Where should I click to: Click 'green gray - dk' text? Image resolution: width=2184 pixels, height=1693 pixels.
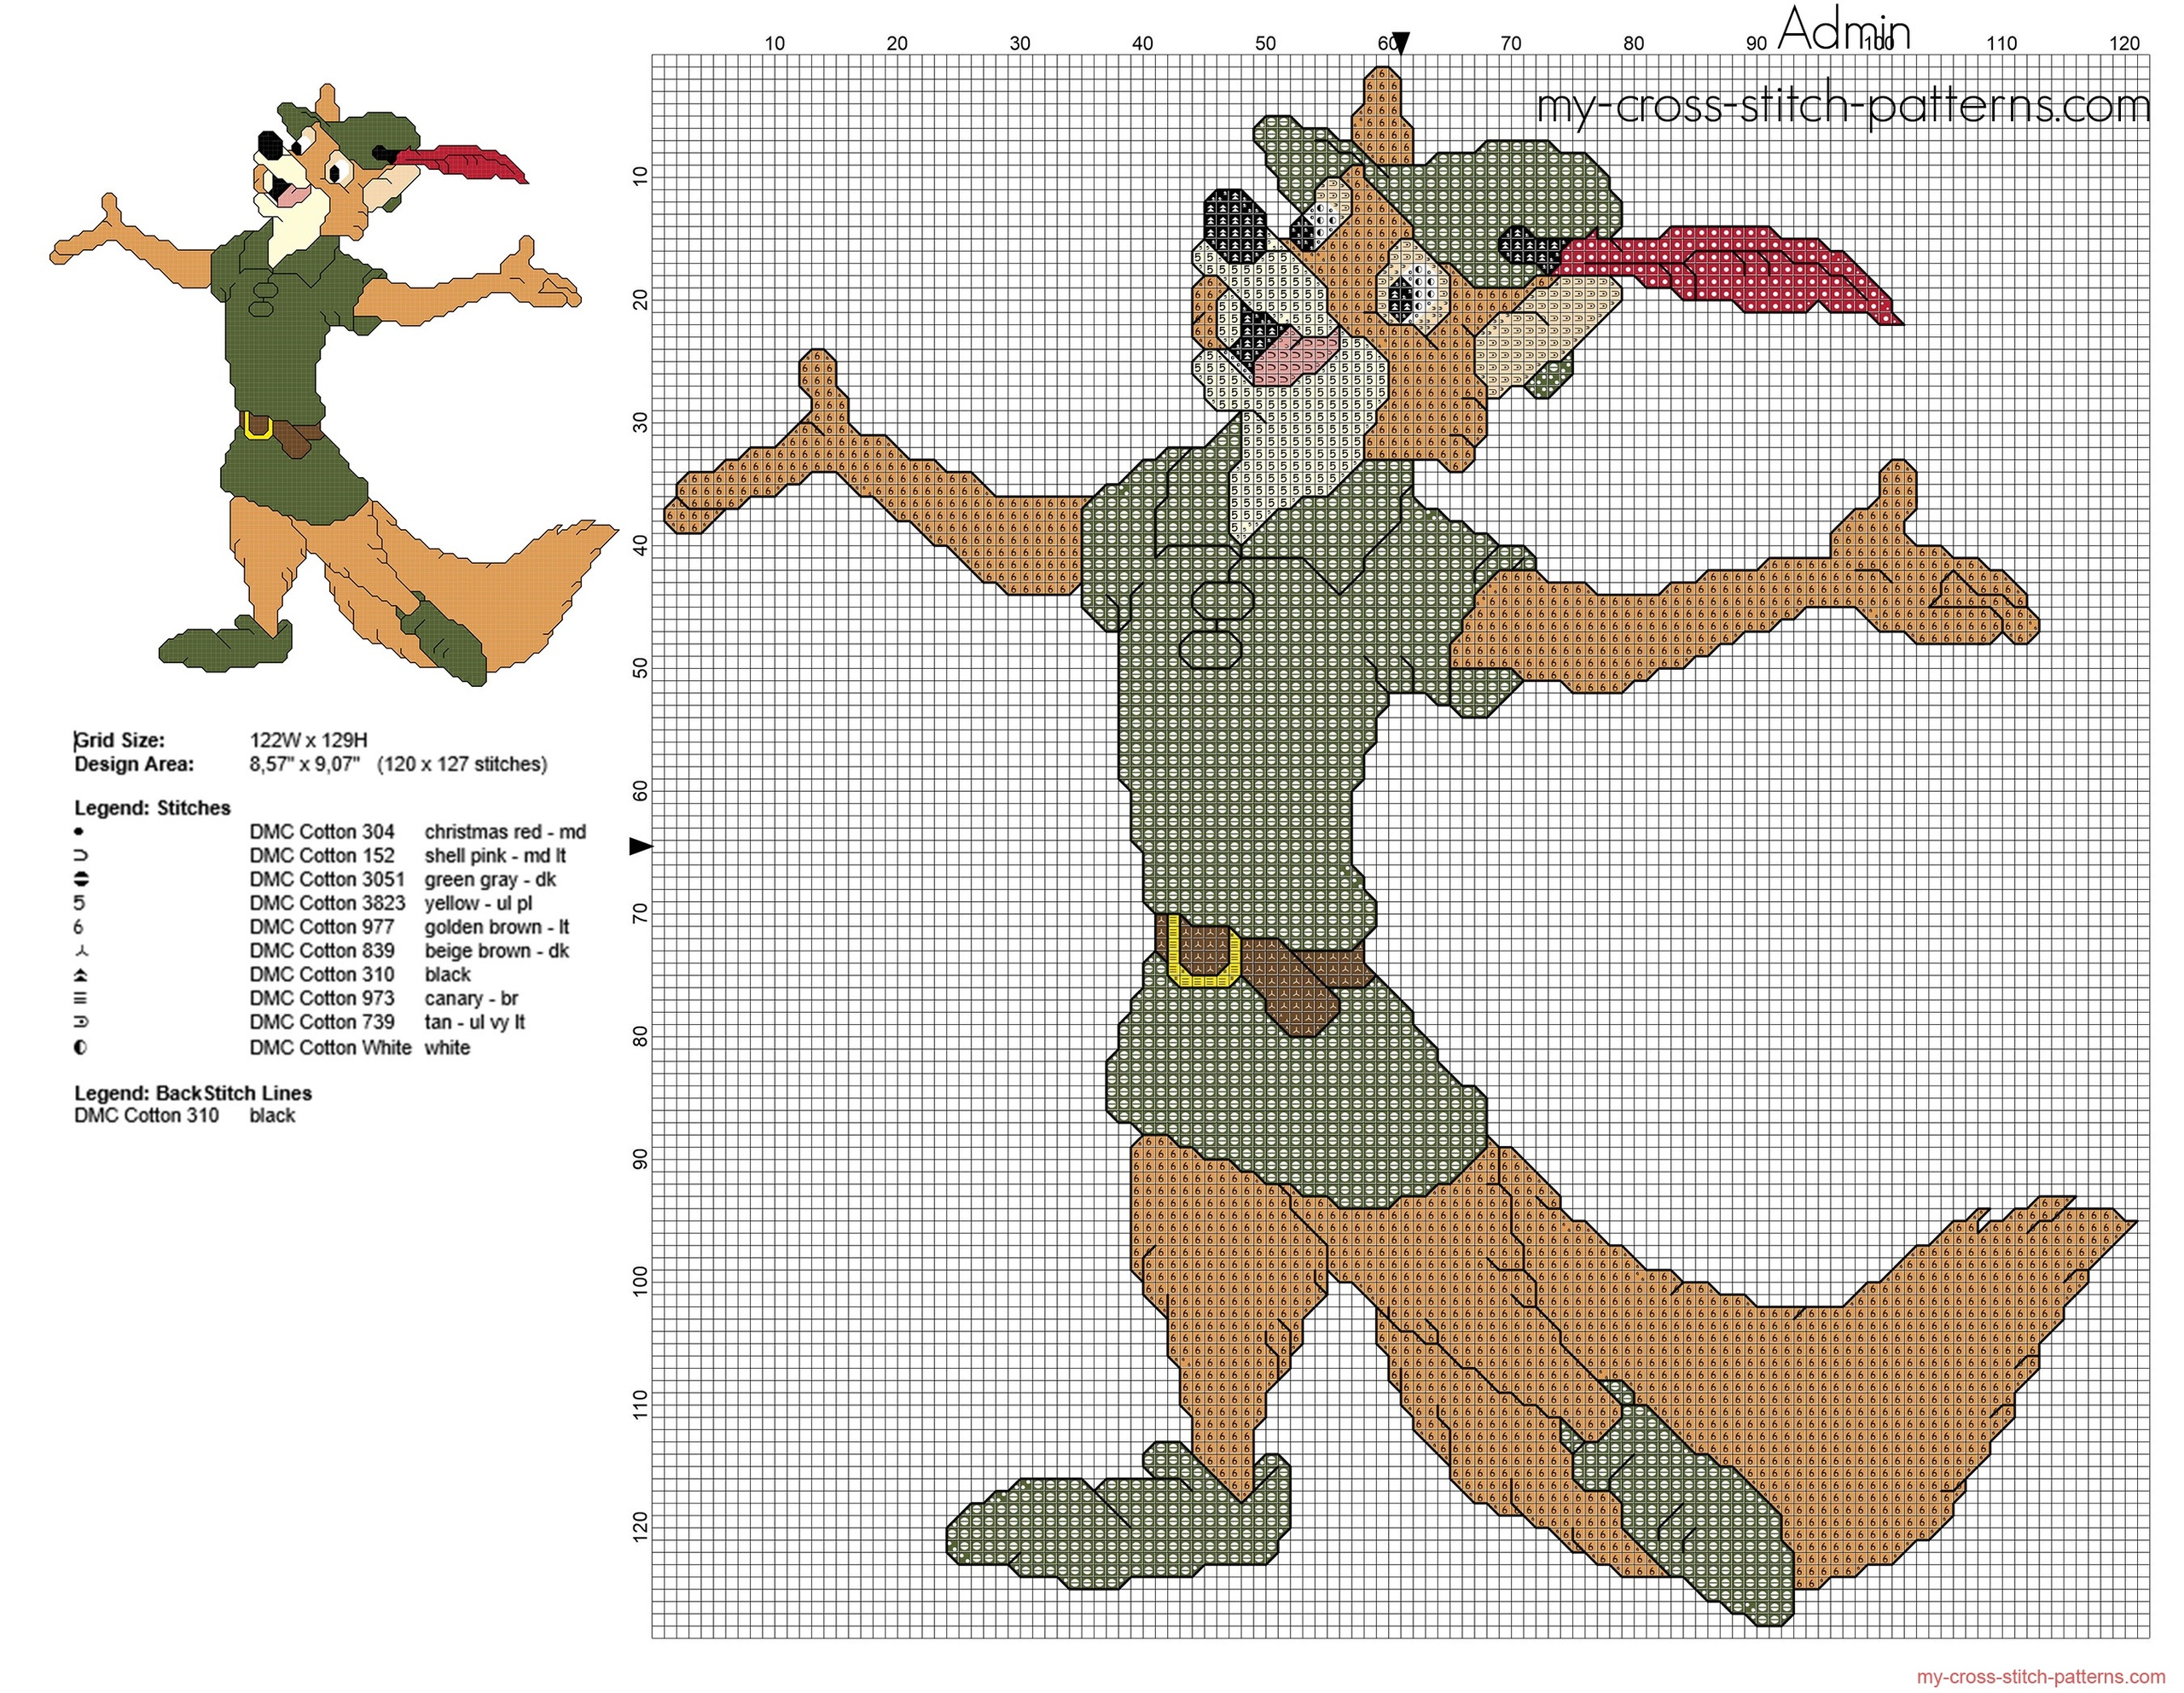click(490, 880)
